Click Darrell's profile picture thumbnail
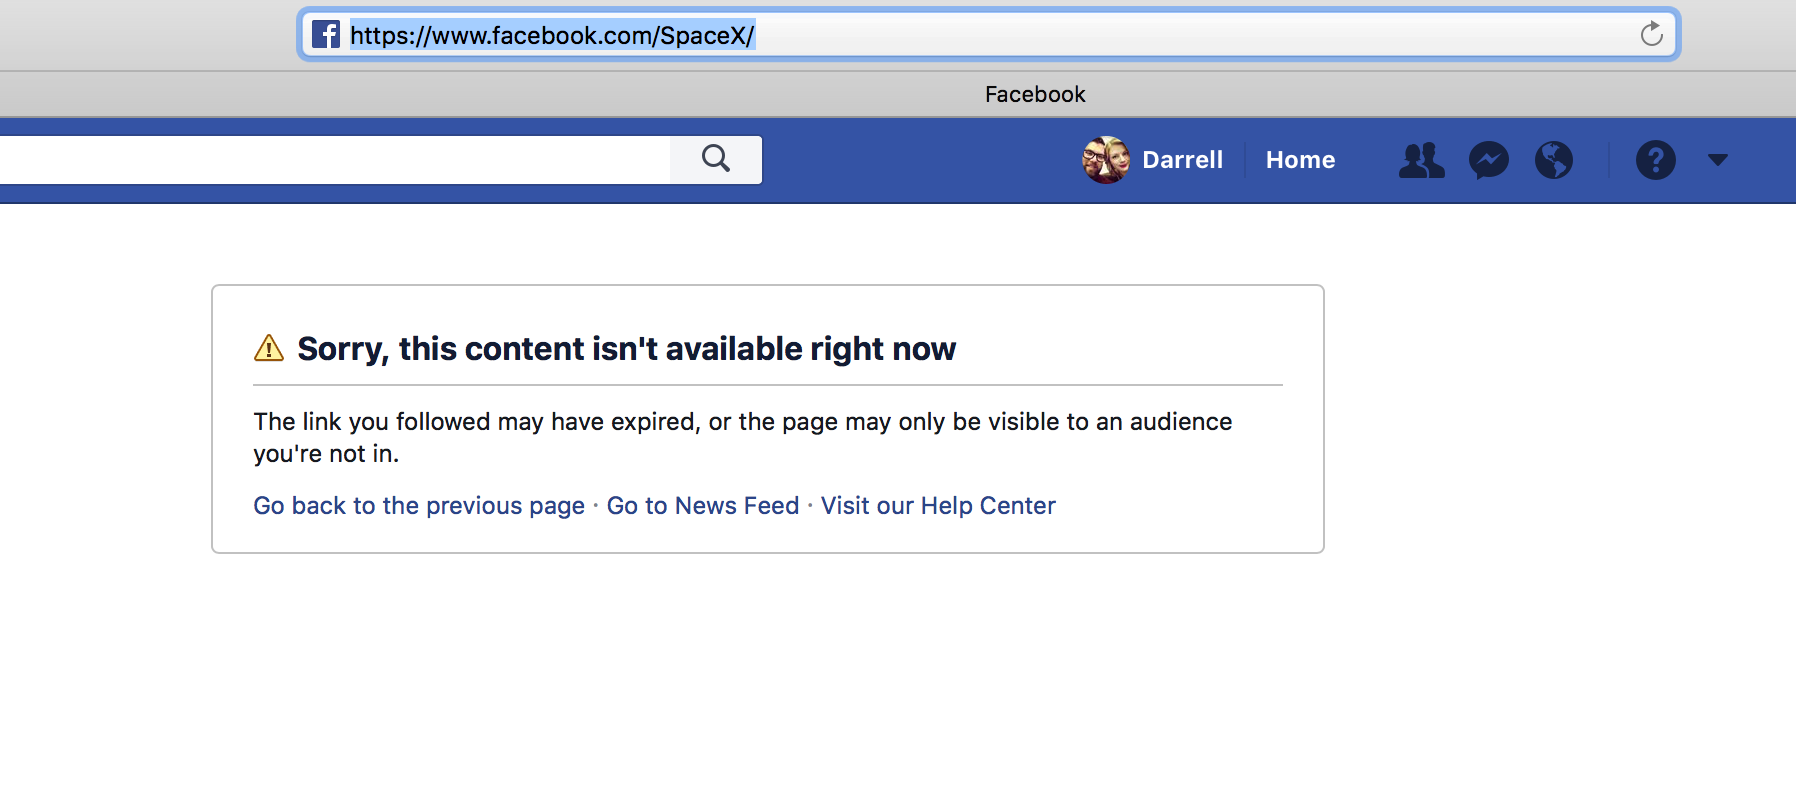 coord(1106,160)
